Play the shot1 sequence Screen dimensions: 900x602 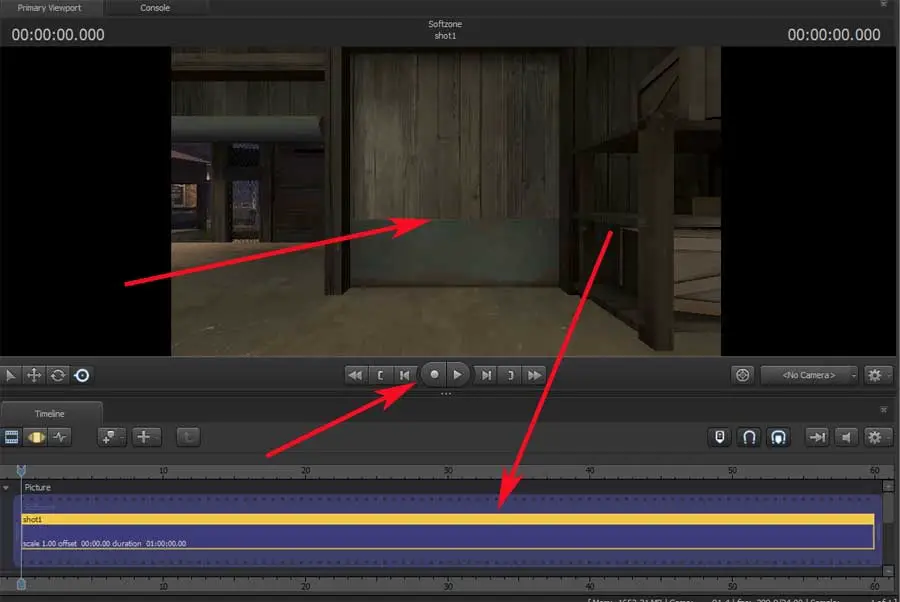coord(457,375)
